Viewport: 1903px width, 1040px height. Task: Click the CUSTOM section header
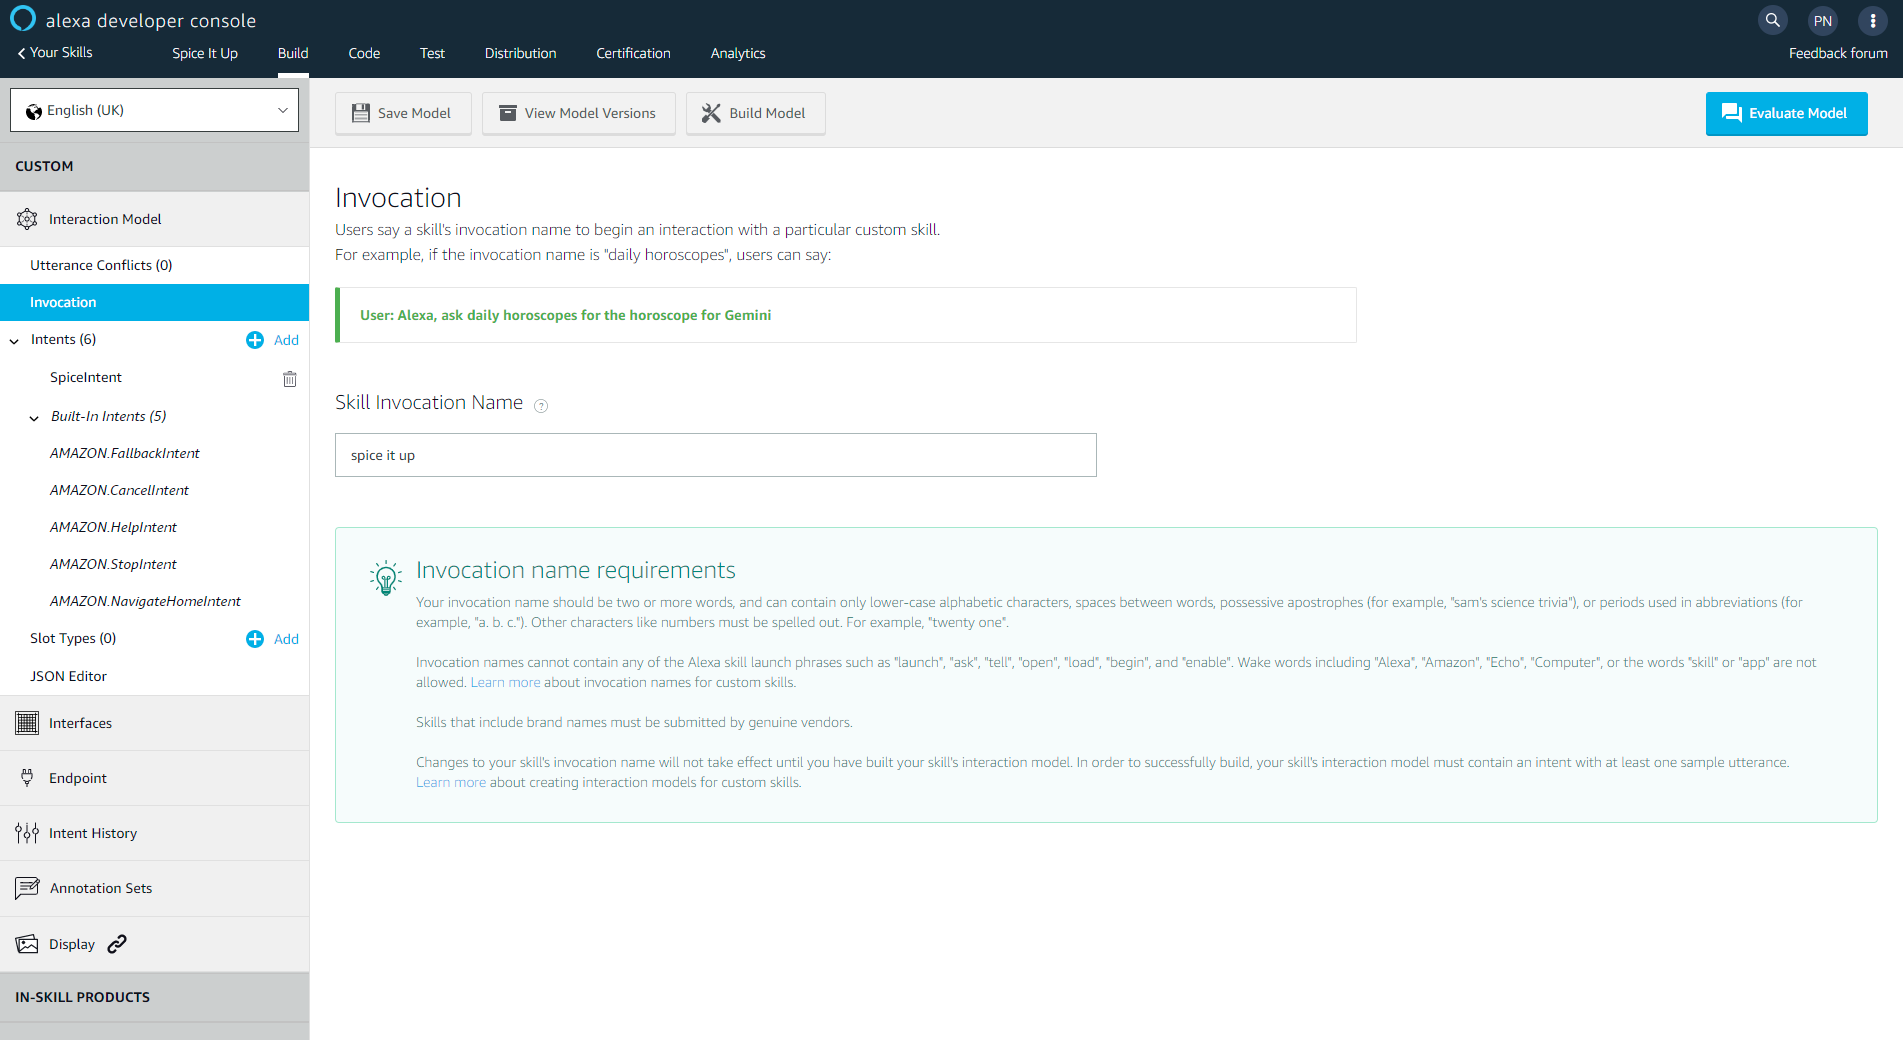pyautogui.click(x=154, y=166)
